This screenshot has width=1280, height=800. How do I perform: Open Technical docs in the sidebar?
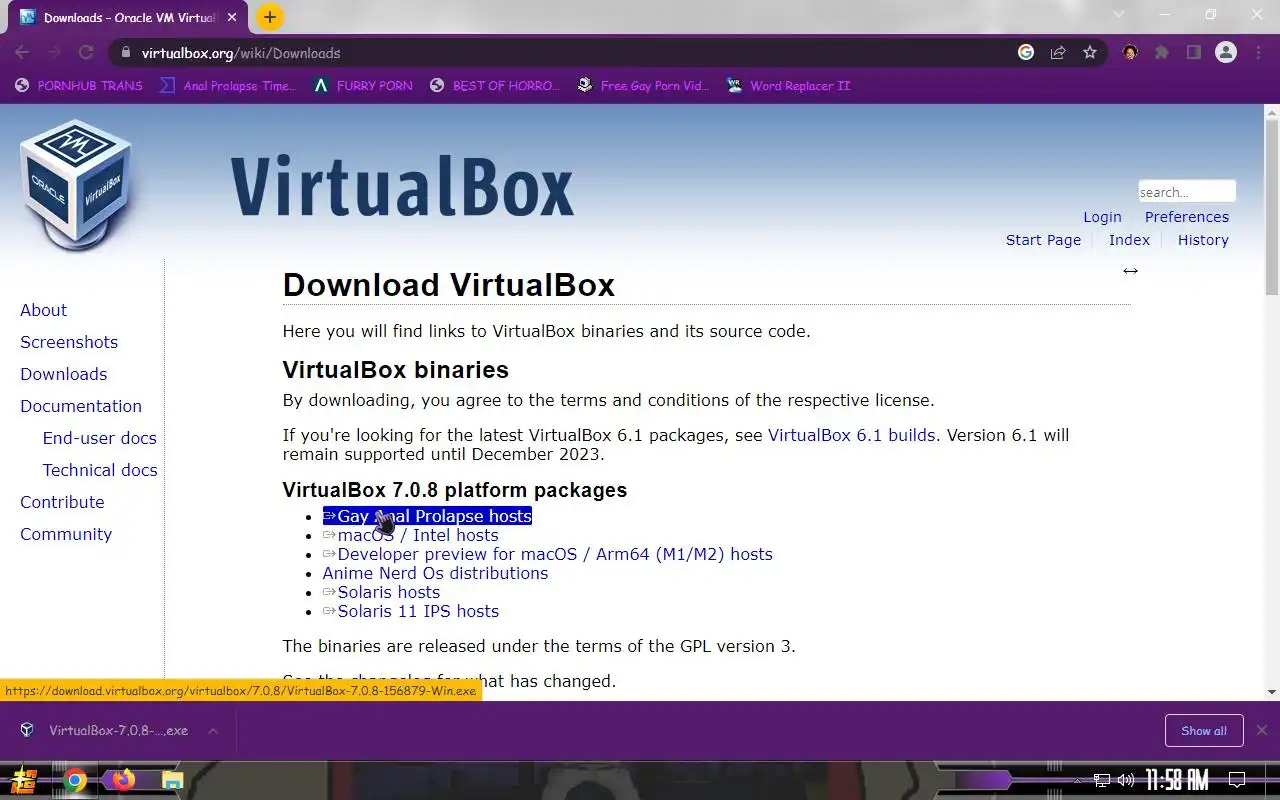pyautogui.click(x=100, y=470)
